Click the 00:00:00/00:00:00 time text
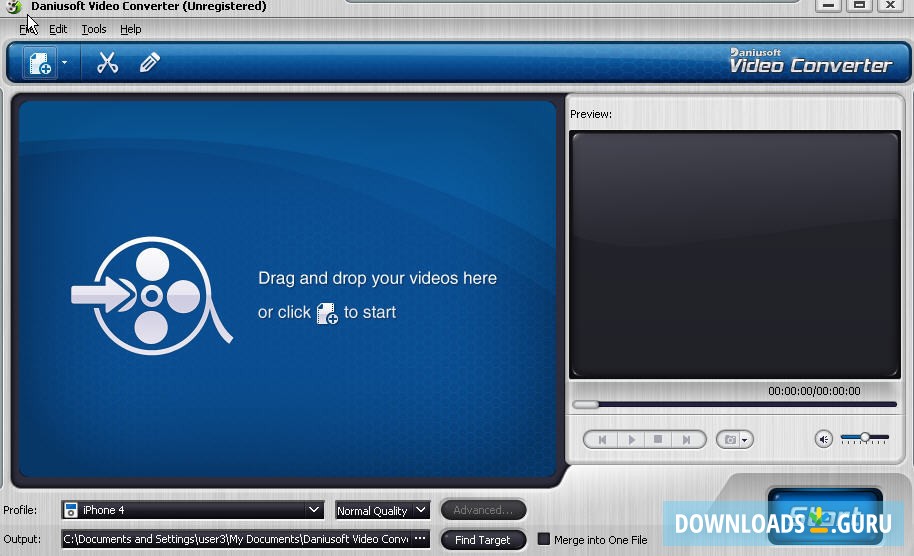914x556 pixels. 814,391
